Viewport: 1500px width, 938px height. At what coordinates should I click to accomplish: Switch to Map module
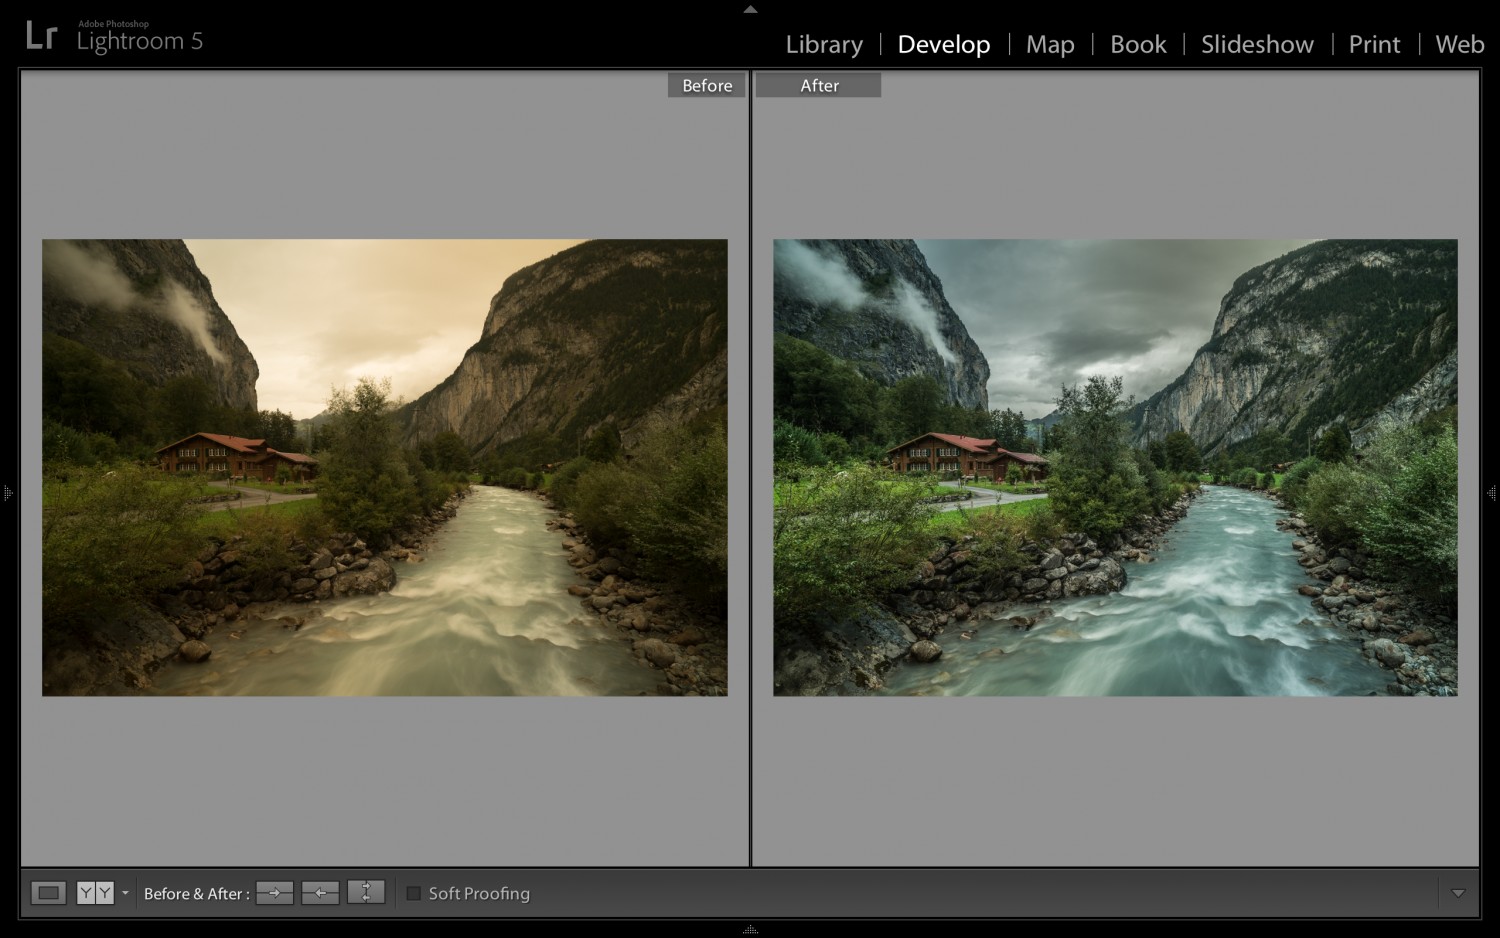tap(1050, 44)
